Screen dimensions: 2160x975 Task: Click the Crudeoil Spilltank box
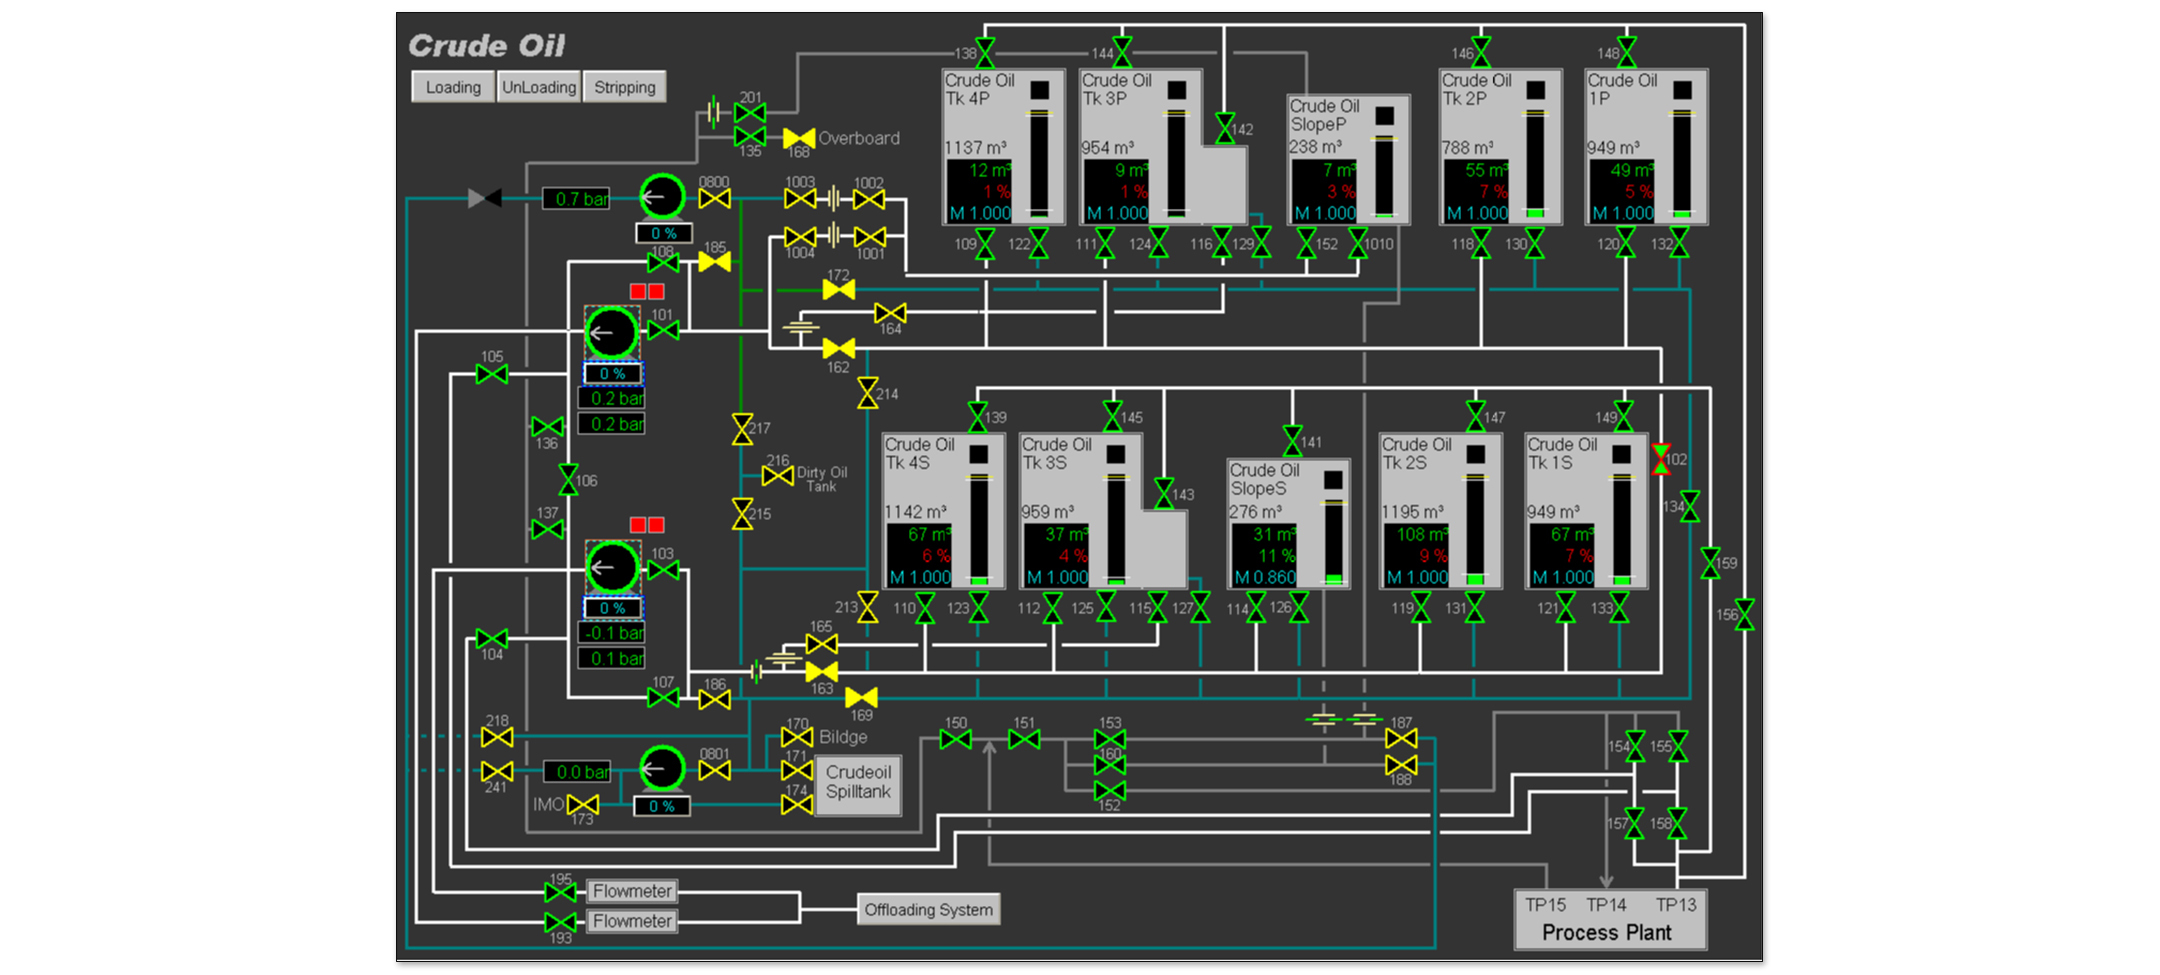click(x=858, y=784)
